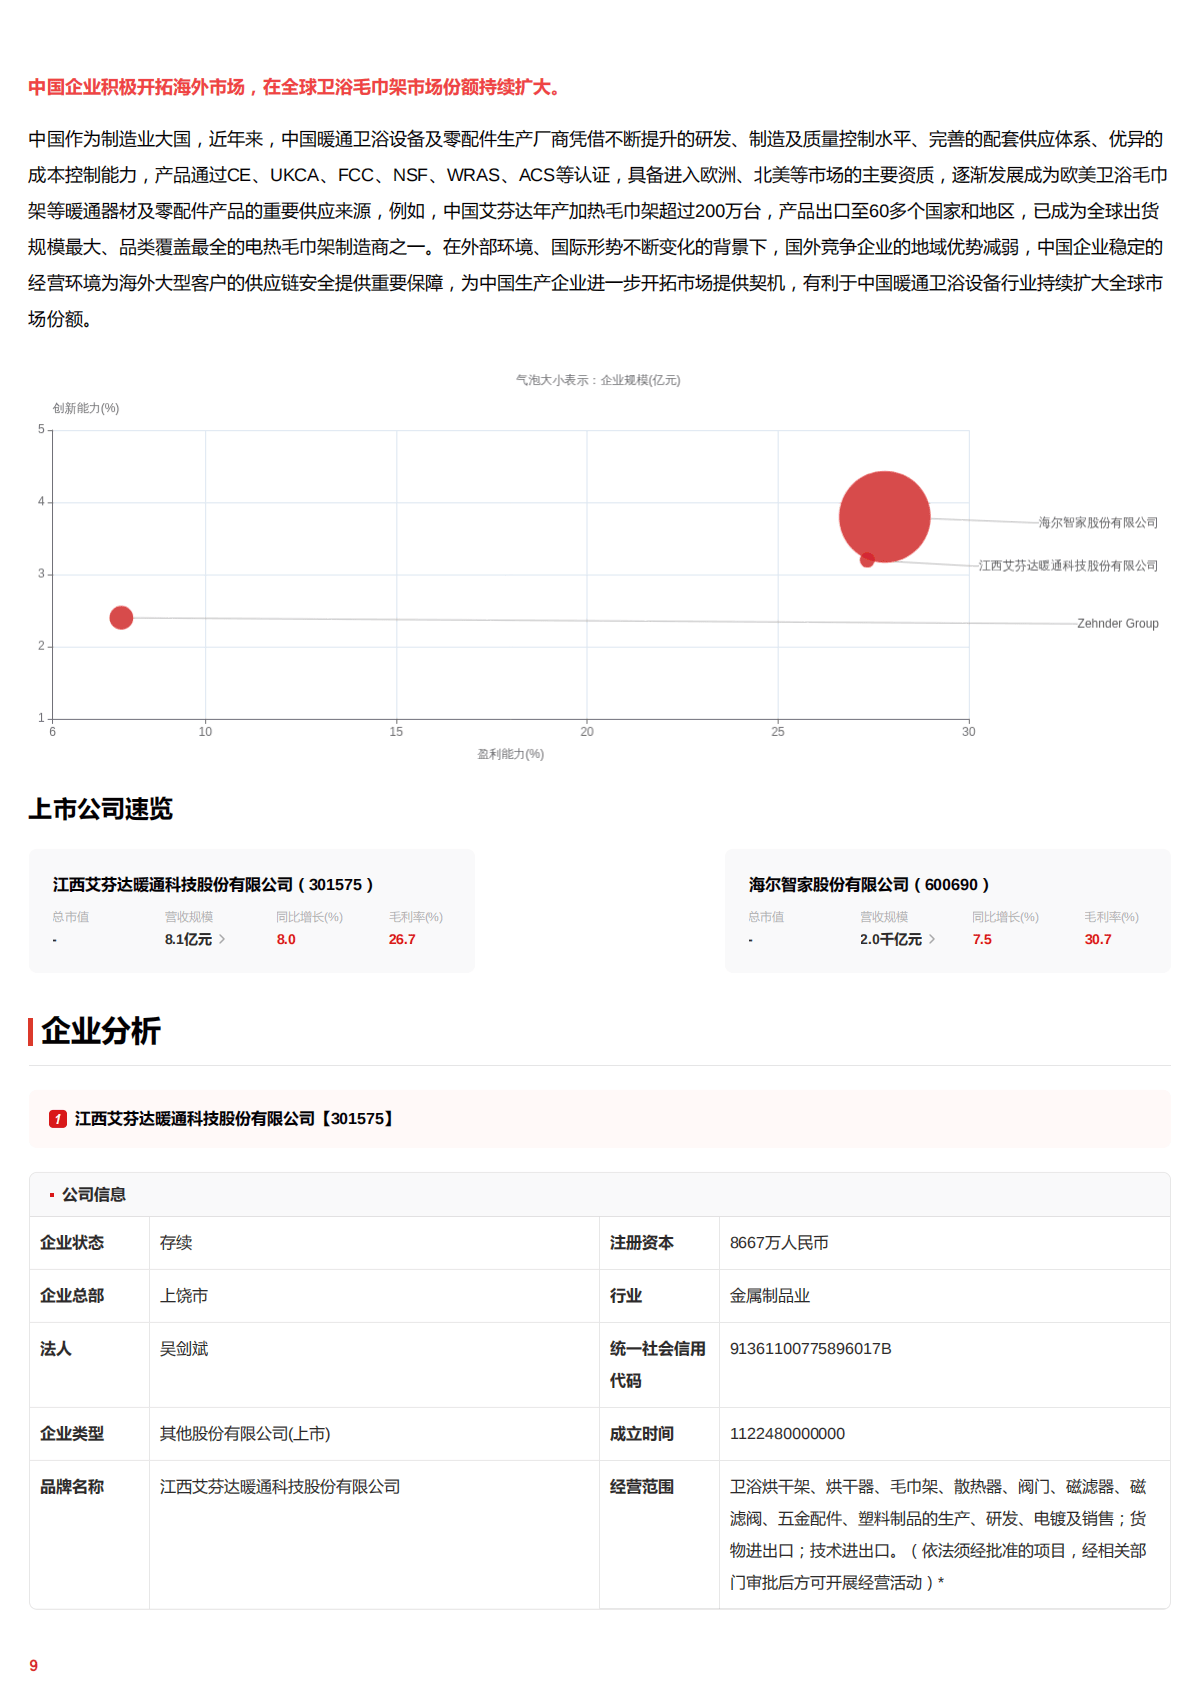This screenshot has width=1200, height=1700.
Task: Expand chevron next to 8.1亿元 revenue
Action: [x=222, y=939]
